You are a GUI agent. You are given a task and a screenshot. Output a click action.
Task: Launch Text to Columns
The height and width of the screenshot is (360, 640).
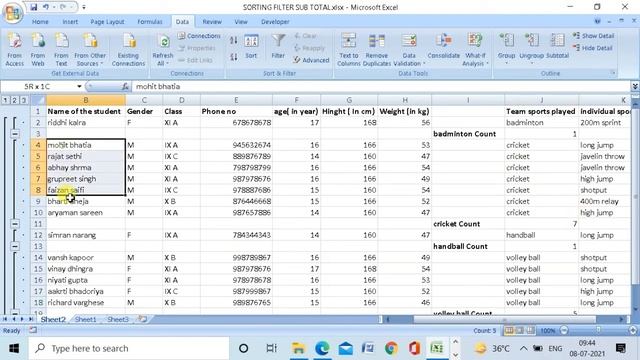pos(349,50)
